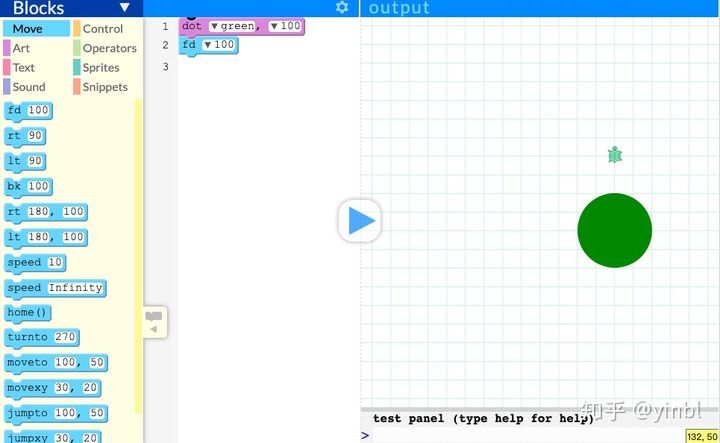Pick the lt 180, 100 palette block
720x443 pixels.
click(45, 237)
